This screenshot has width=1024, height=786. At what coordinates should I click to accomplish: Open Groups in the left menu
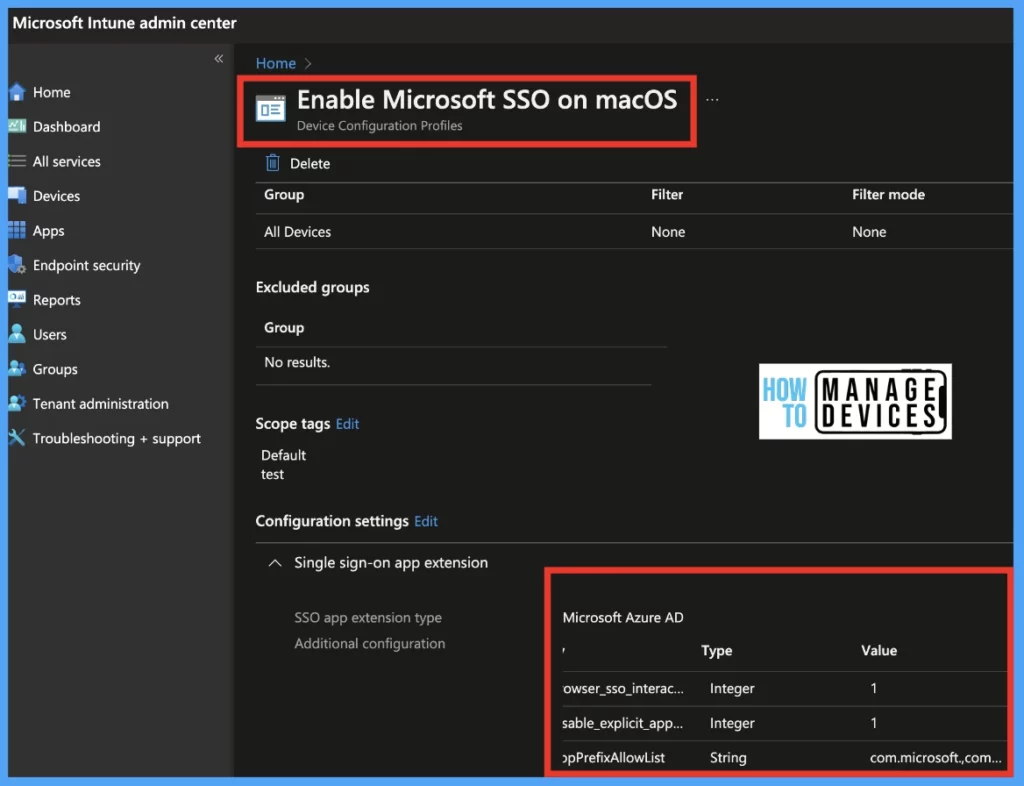55,369
